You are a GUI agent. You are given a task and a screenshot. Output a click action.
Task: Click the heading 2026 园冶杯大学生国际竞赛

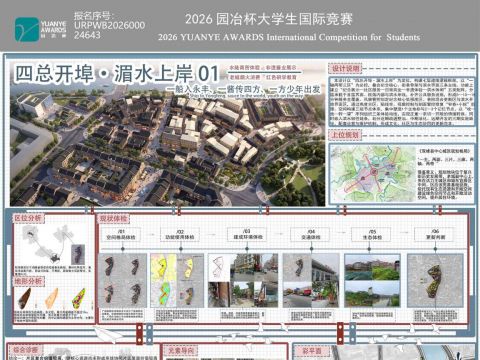(269, 19)
